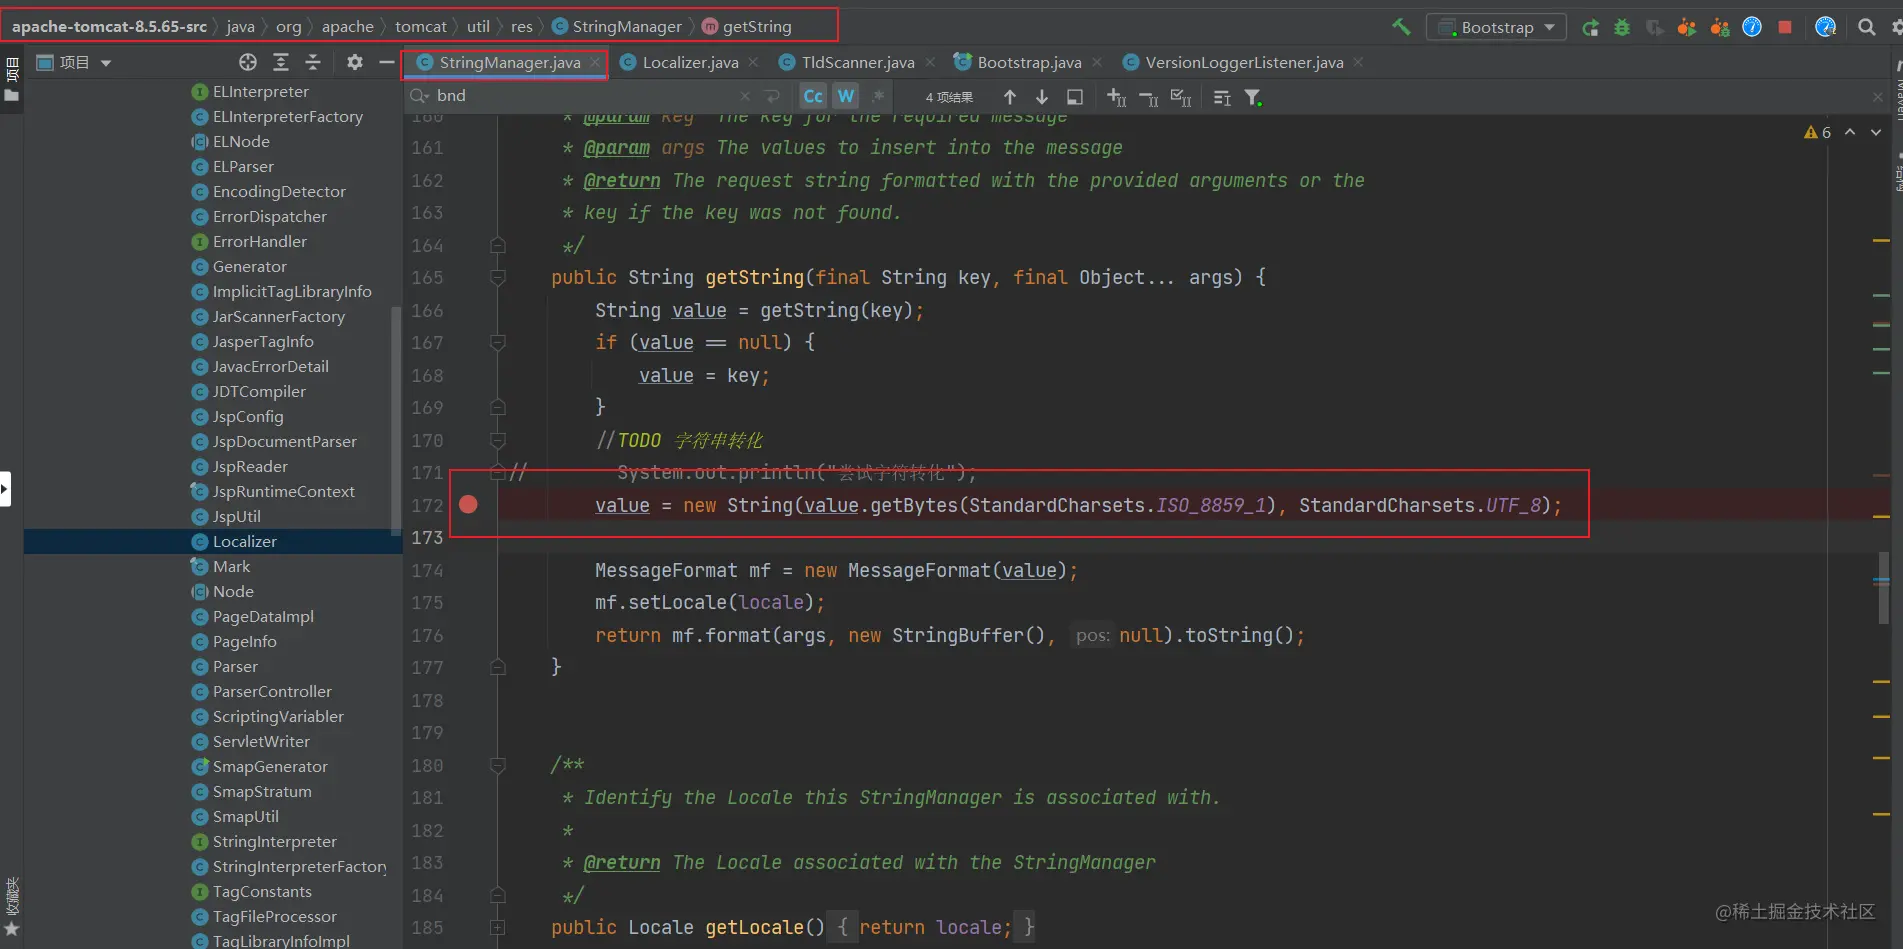1903x949 pixels.
Task: Toggle Regex search option
Action: coord(878,96)
